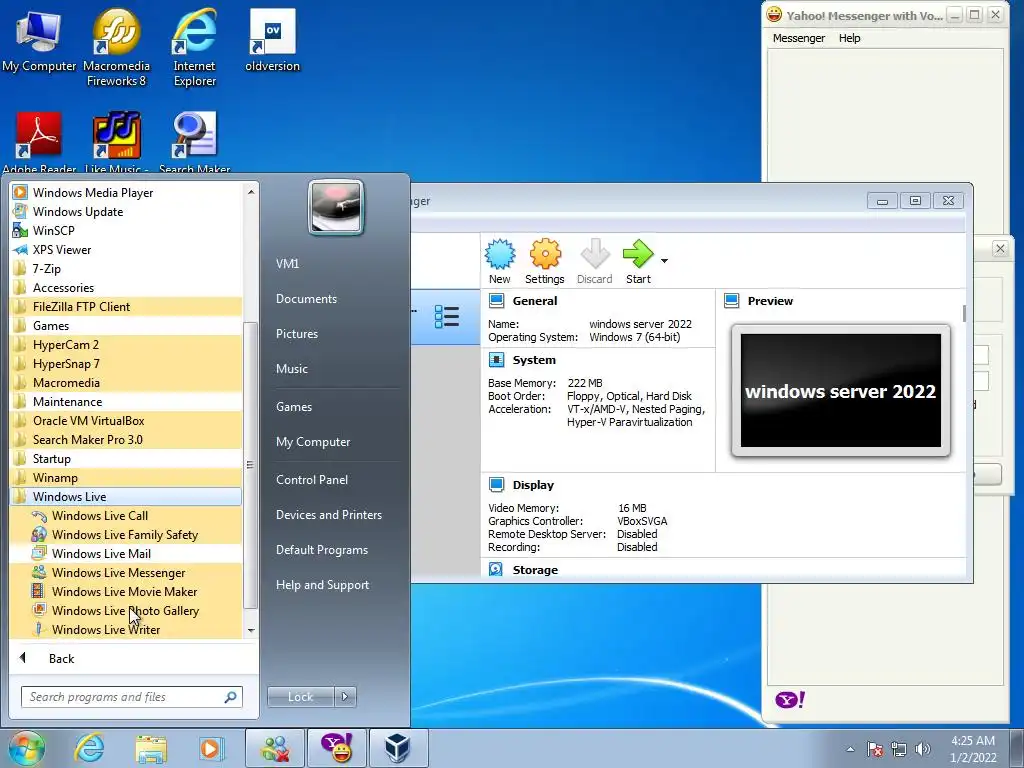Launch Windows Live Messenger
The height and width of the screenshot is (768, 1024).
[126, 572]
